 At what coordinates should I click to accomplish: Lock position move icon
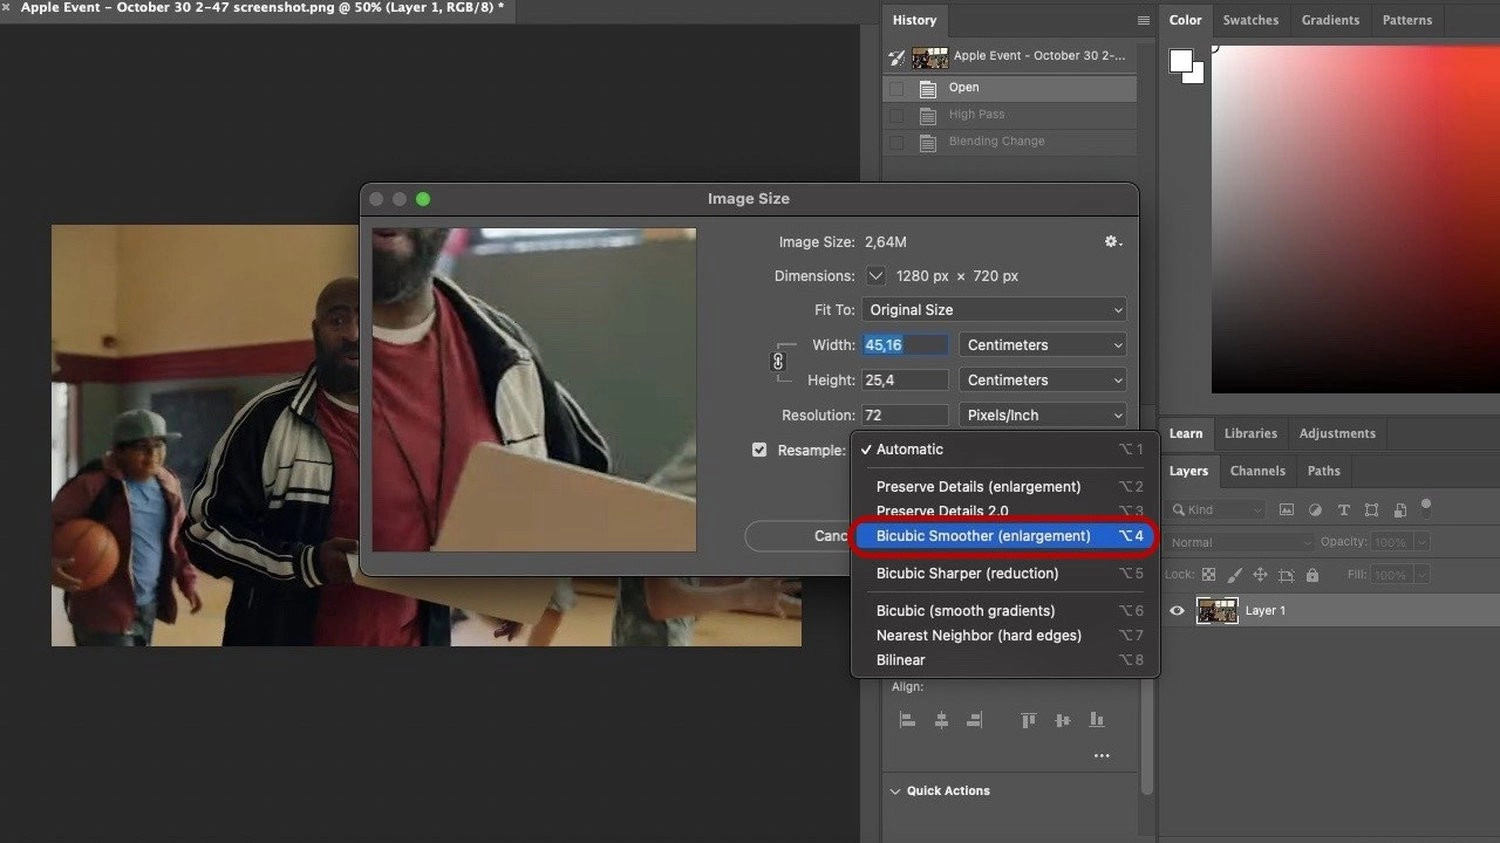[1260, 575]
